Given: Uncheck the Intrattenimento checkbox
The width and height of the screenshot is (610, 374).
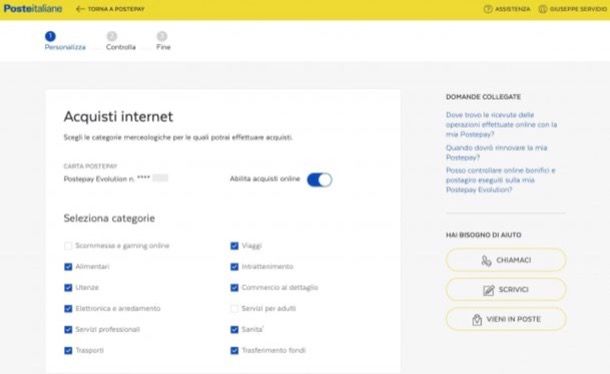Looking at the screenshot, I should point(234,267).
